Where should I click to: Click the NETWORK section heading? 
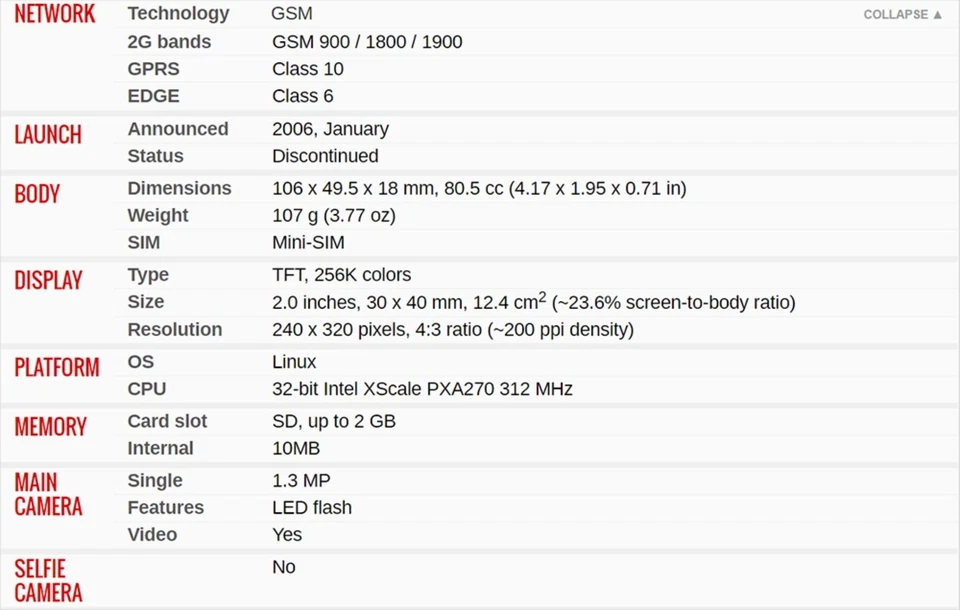(x=55, y=15)
